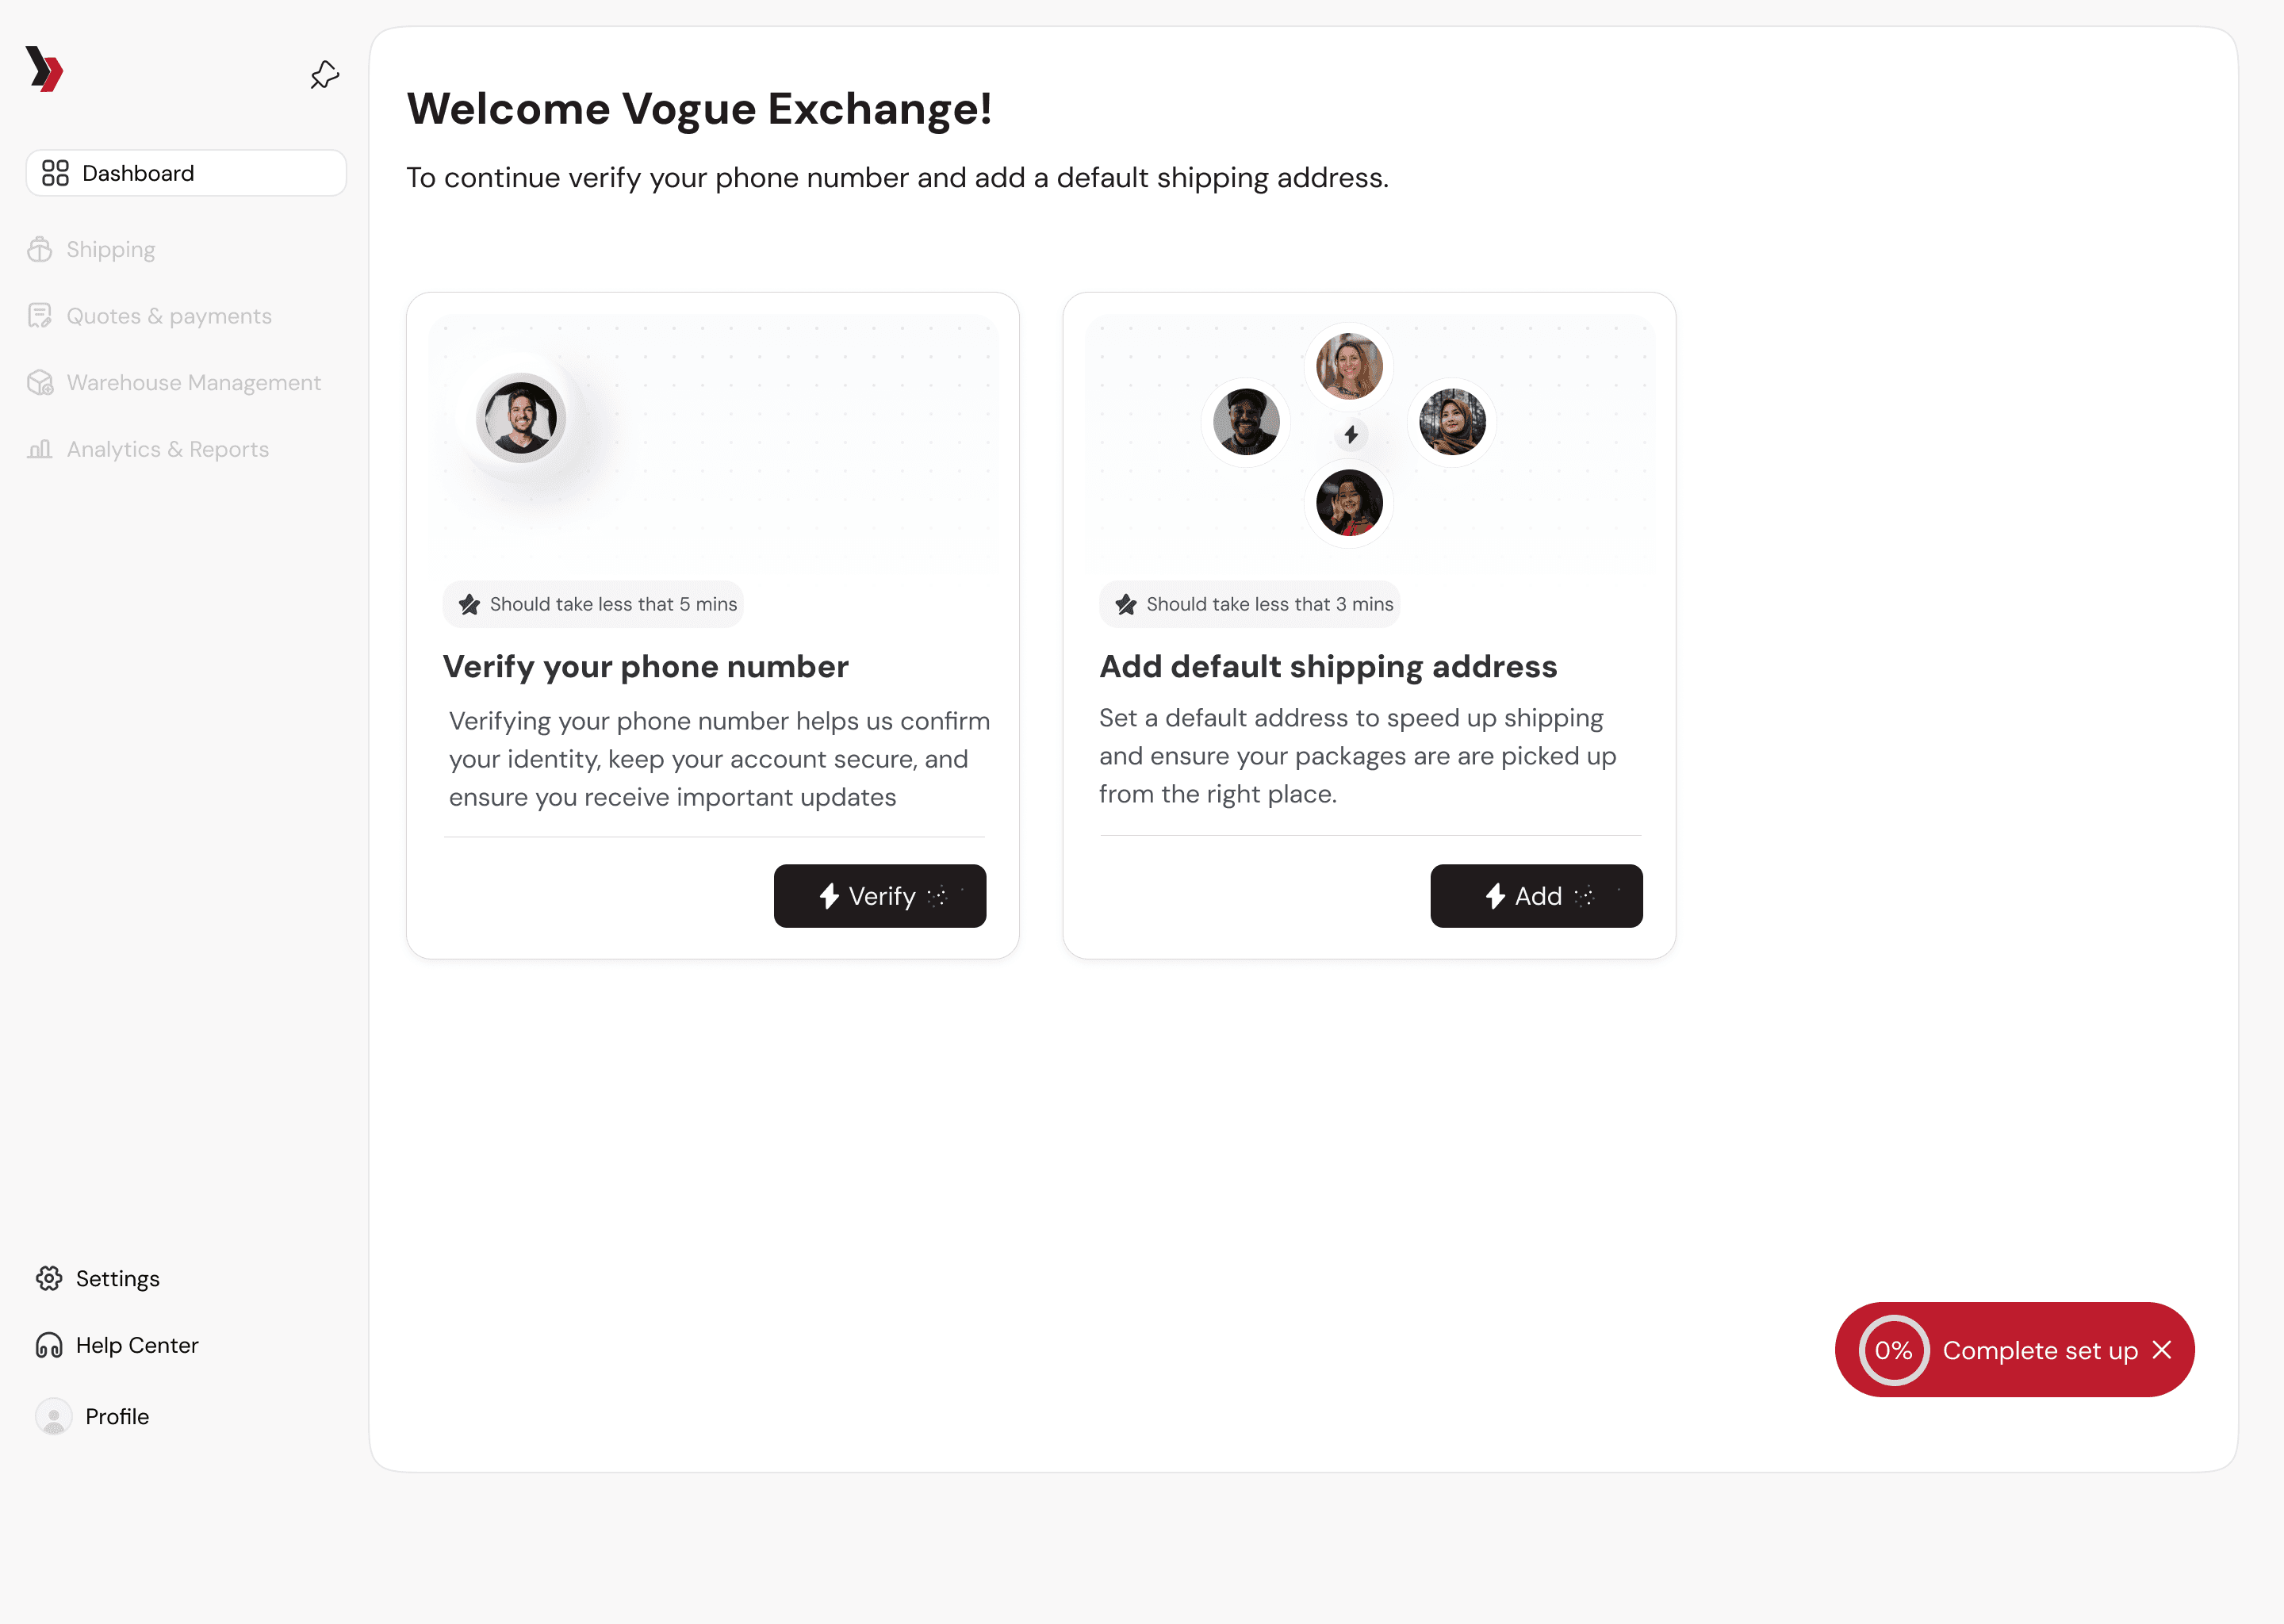The height and width of the screenshot is (1624, 2284).
Task: Click the pin sidebar icon
Action: [324, 75]
